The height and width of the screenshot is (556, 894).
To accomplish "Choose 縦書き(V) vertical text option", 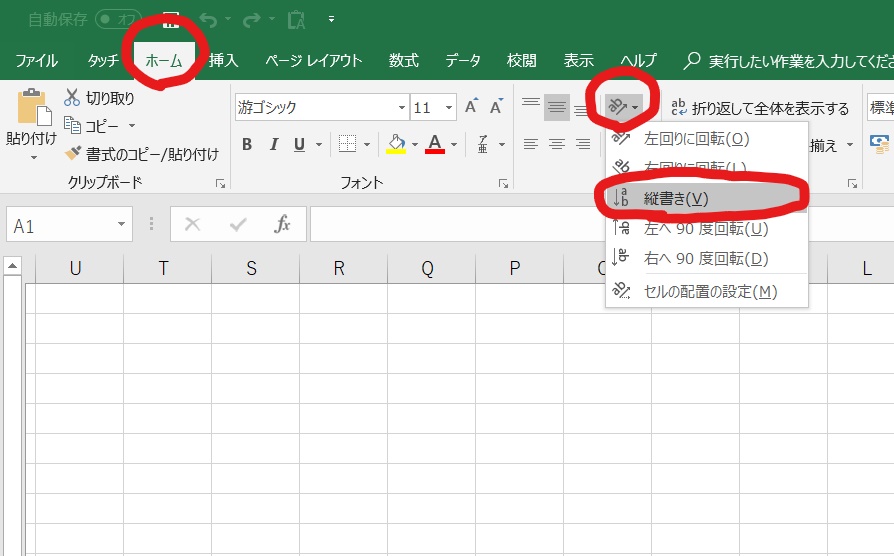I will [706, 198].
